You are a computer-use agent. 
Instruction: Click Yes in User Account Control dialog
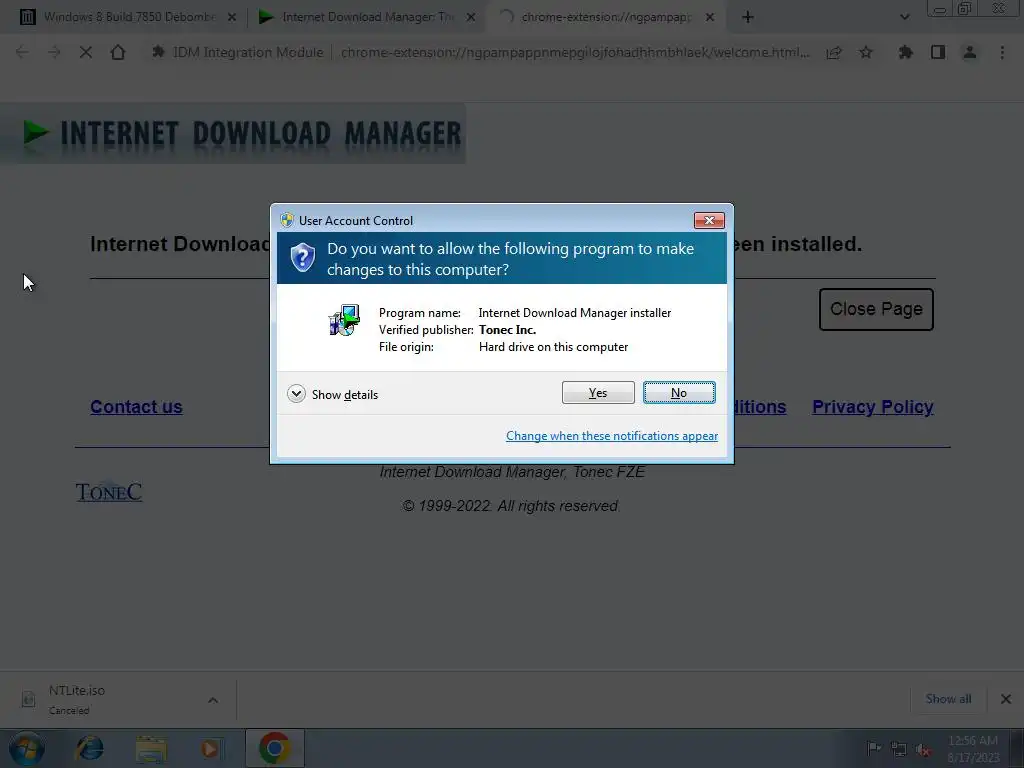598,392
